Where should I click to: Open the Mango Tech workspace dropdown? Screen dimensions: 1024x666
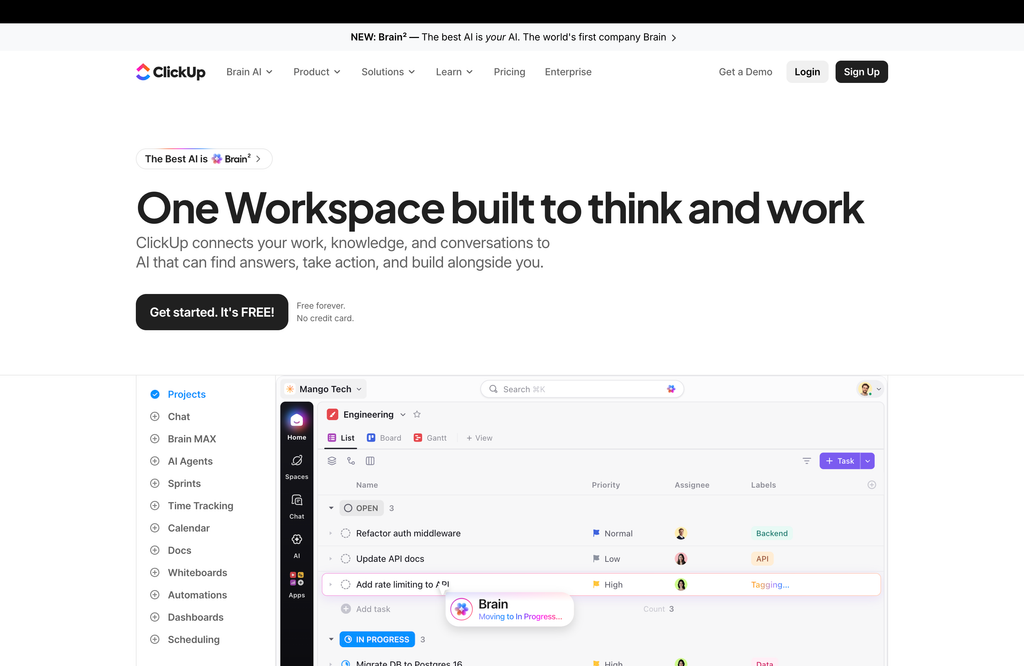pyautogui.click(x=324, y=389)
